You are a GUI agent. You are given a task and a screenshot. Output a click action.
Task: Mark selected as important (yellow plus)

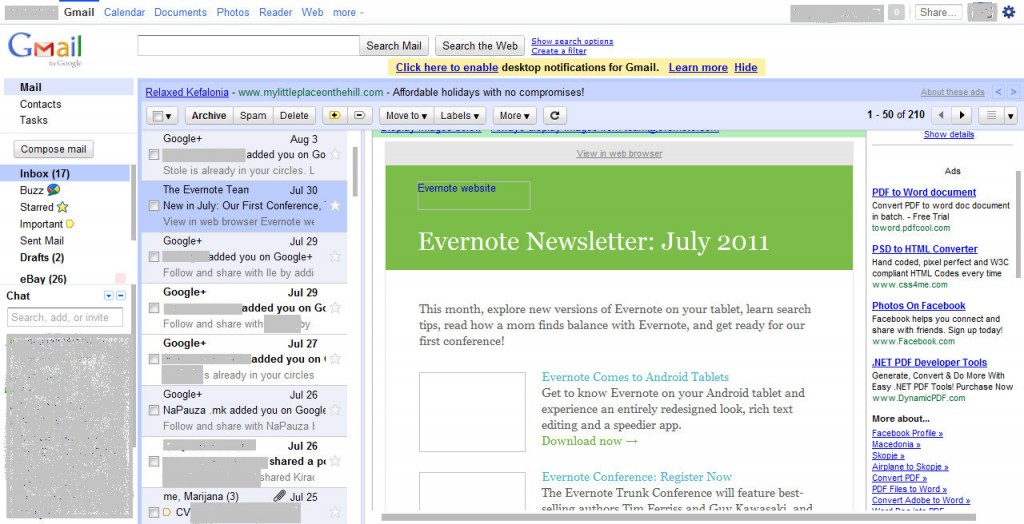[335, 116]
